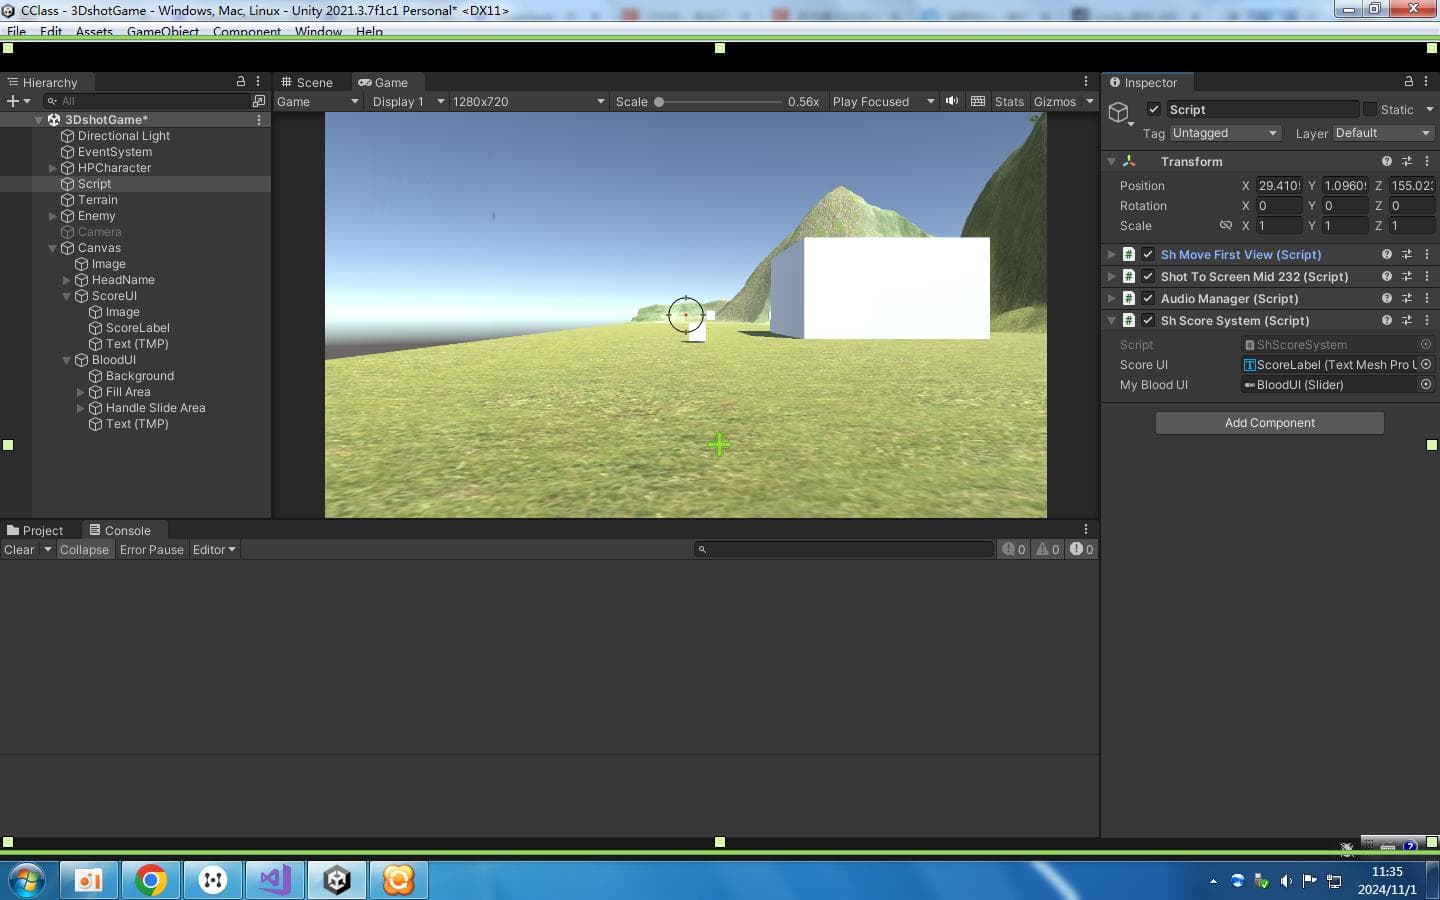Adjust the Game view Scale slider

719,101
